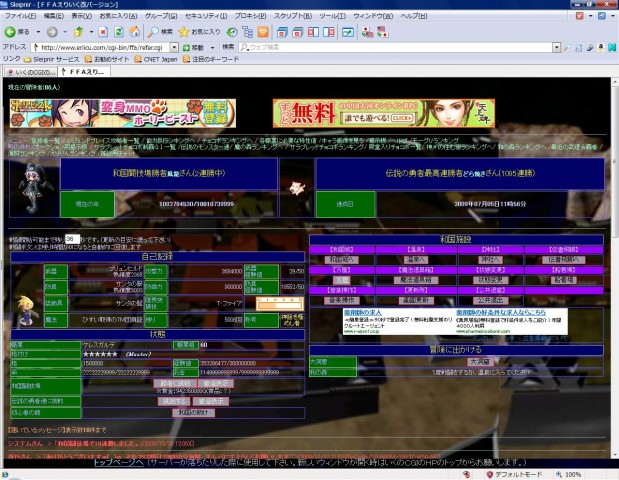Click the up-one-level folder arrow icon
The image size is (619, 480).
click(x=79, y=32)
